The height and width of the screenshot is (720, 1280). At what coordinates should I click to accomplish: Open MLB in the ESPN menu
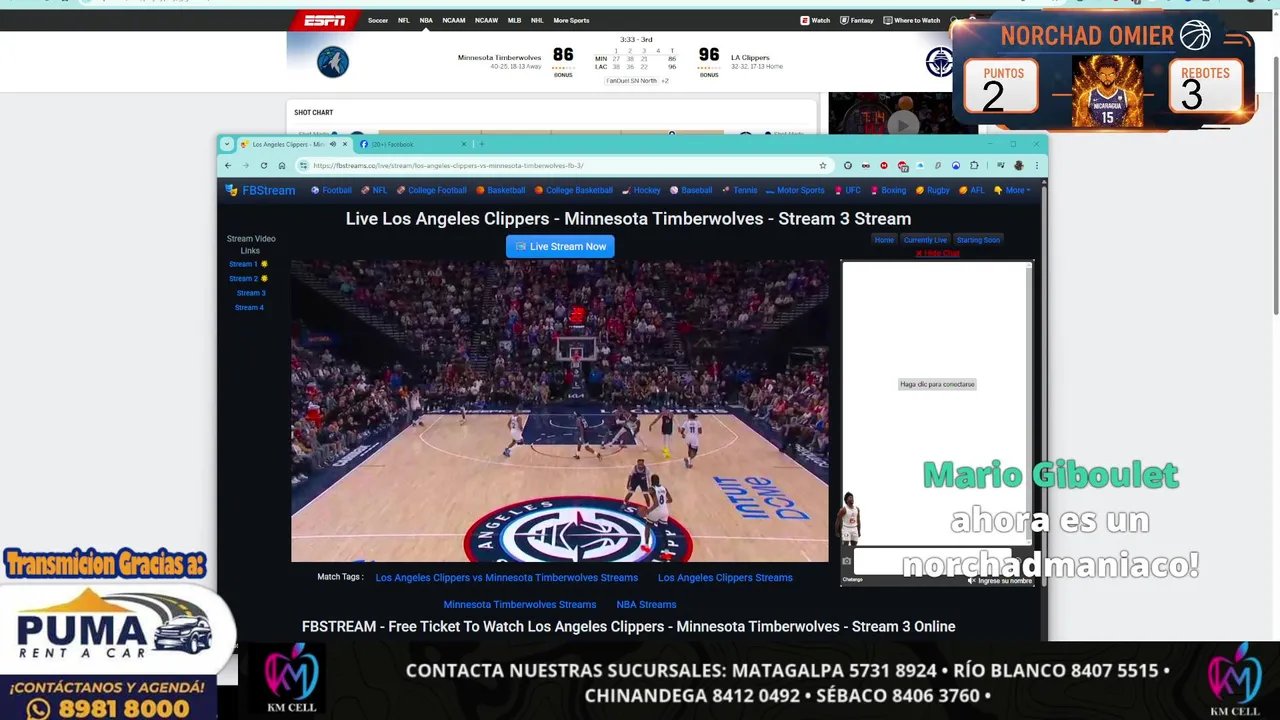pos(514,20)
